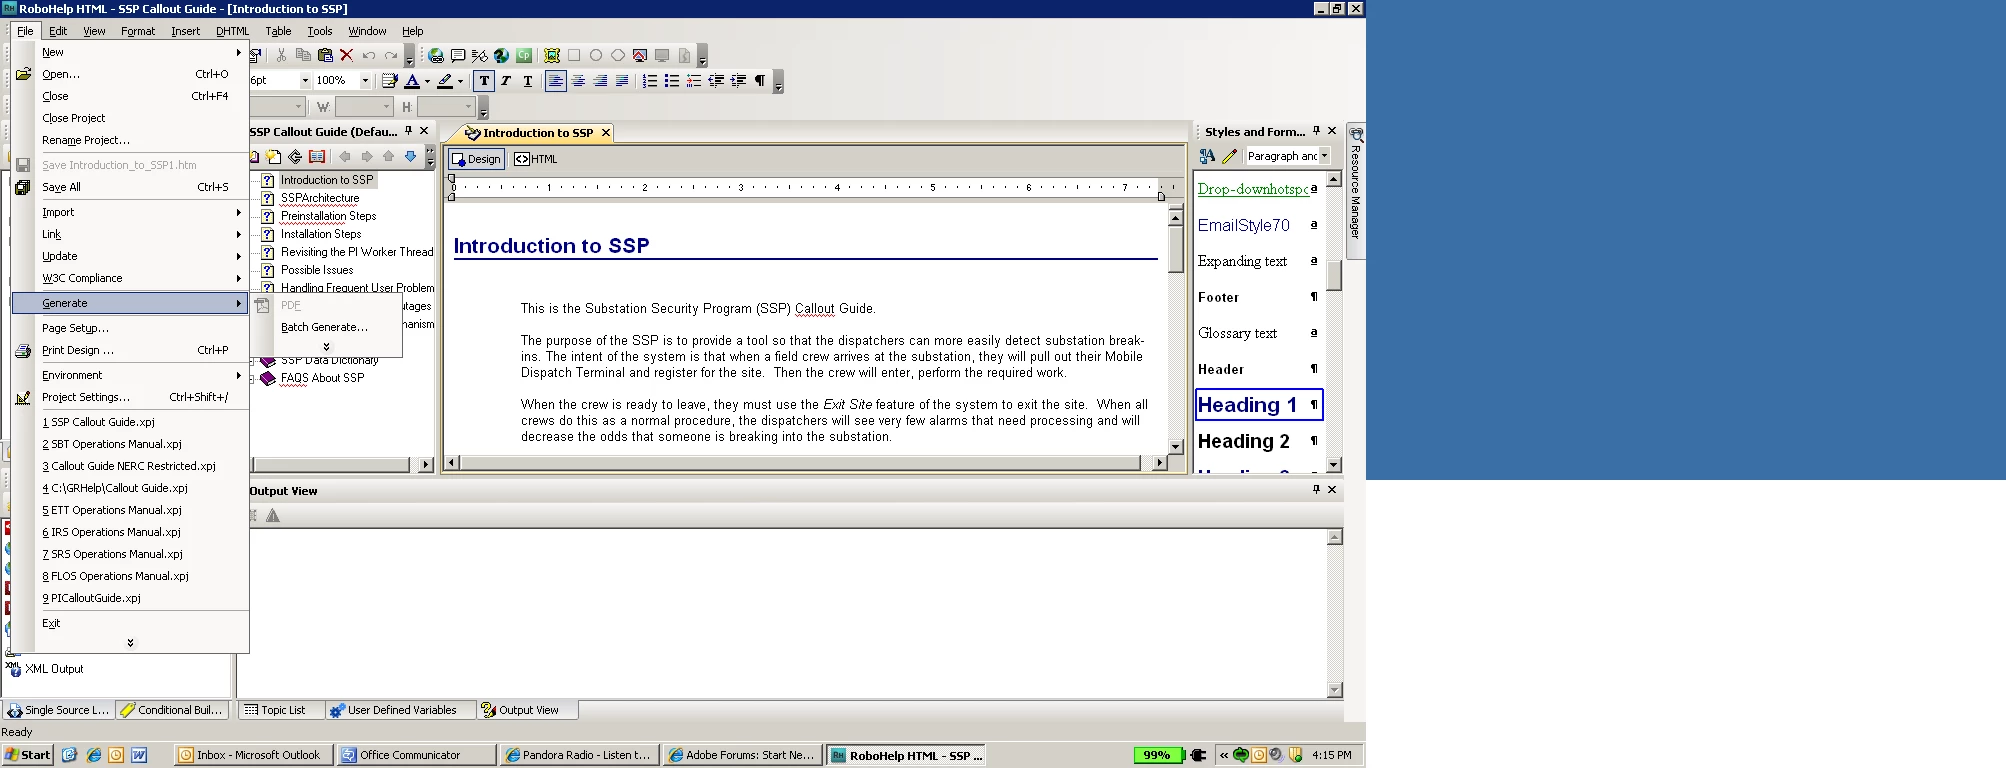2006x768 pixels.
Task: Select Heading 2 style in Styles pane
Action: tap(1259, 441)
